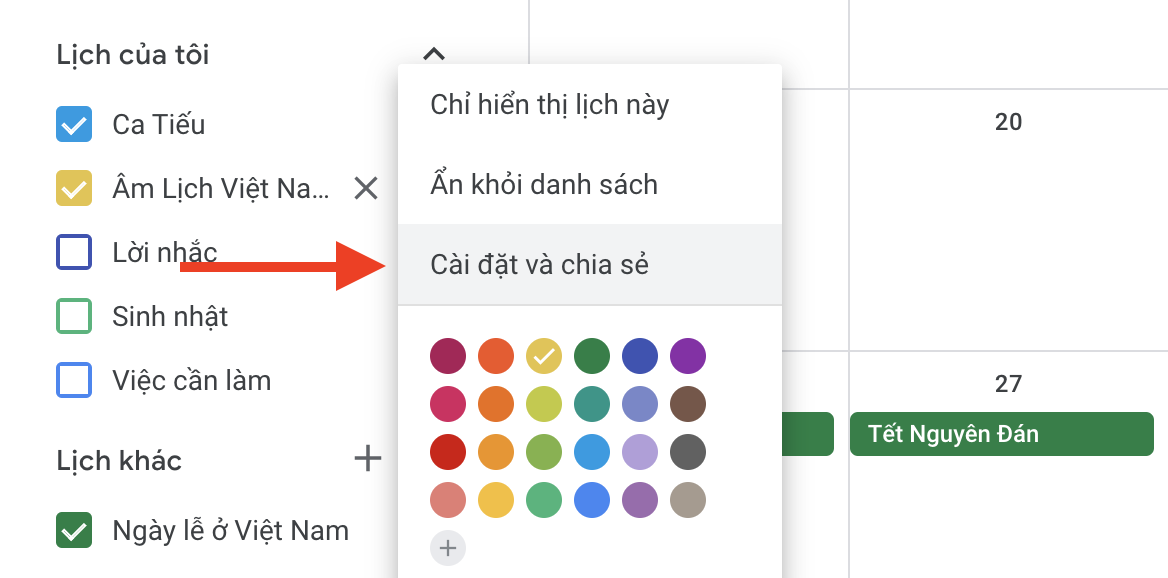Check the Sinh nhật calendar box

pyautogui.click(x=74, y=316)
